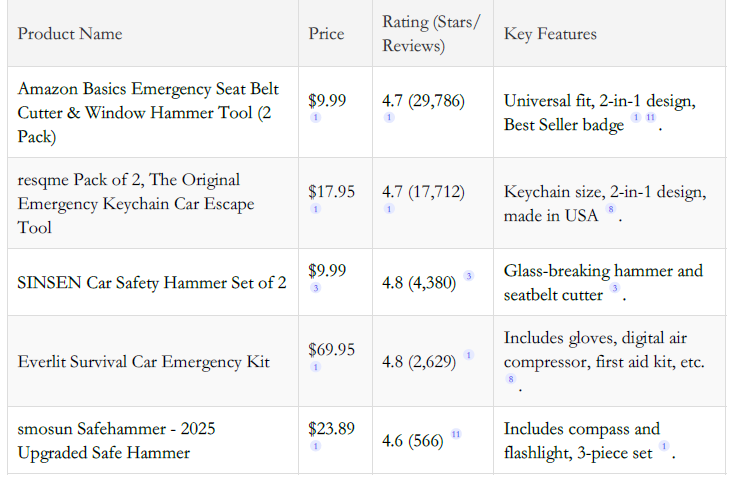Image resolution: width=736 pixels, height=495 pixels.
Task: Click the Price column header
Action: click(326, 34)
